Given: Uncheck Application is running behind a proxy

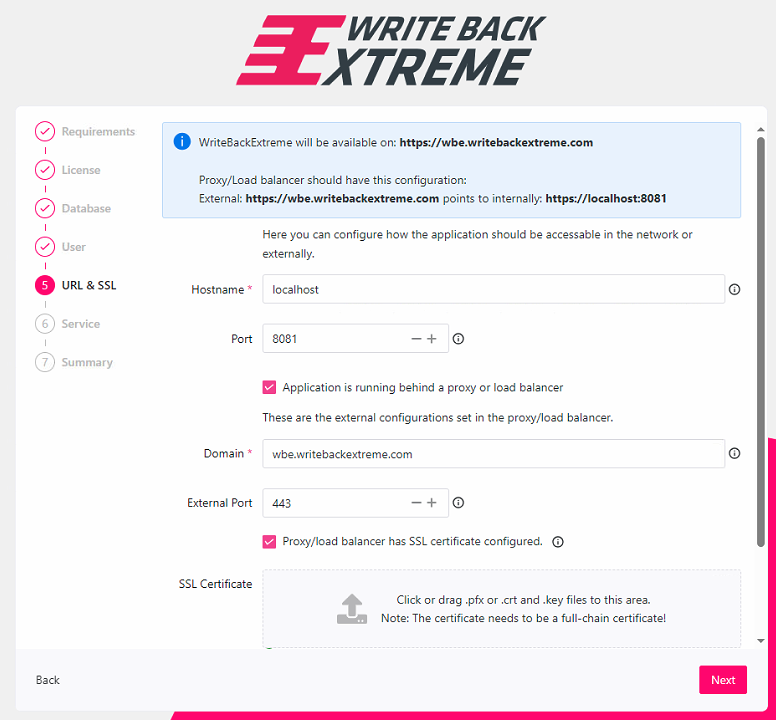Looking at the screenshot, I should (269, 387).
